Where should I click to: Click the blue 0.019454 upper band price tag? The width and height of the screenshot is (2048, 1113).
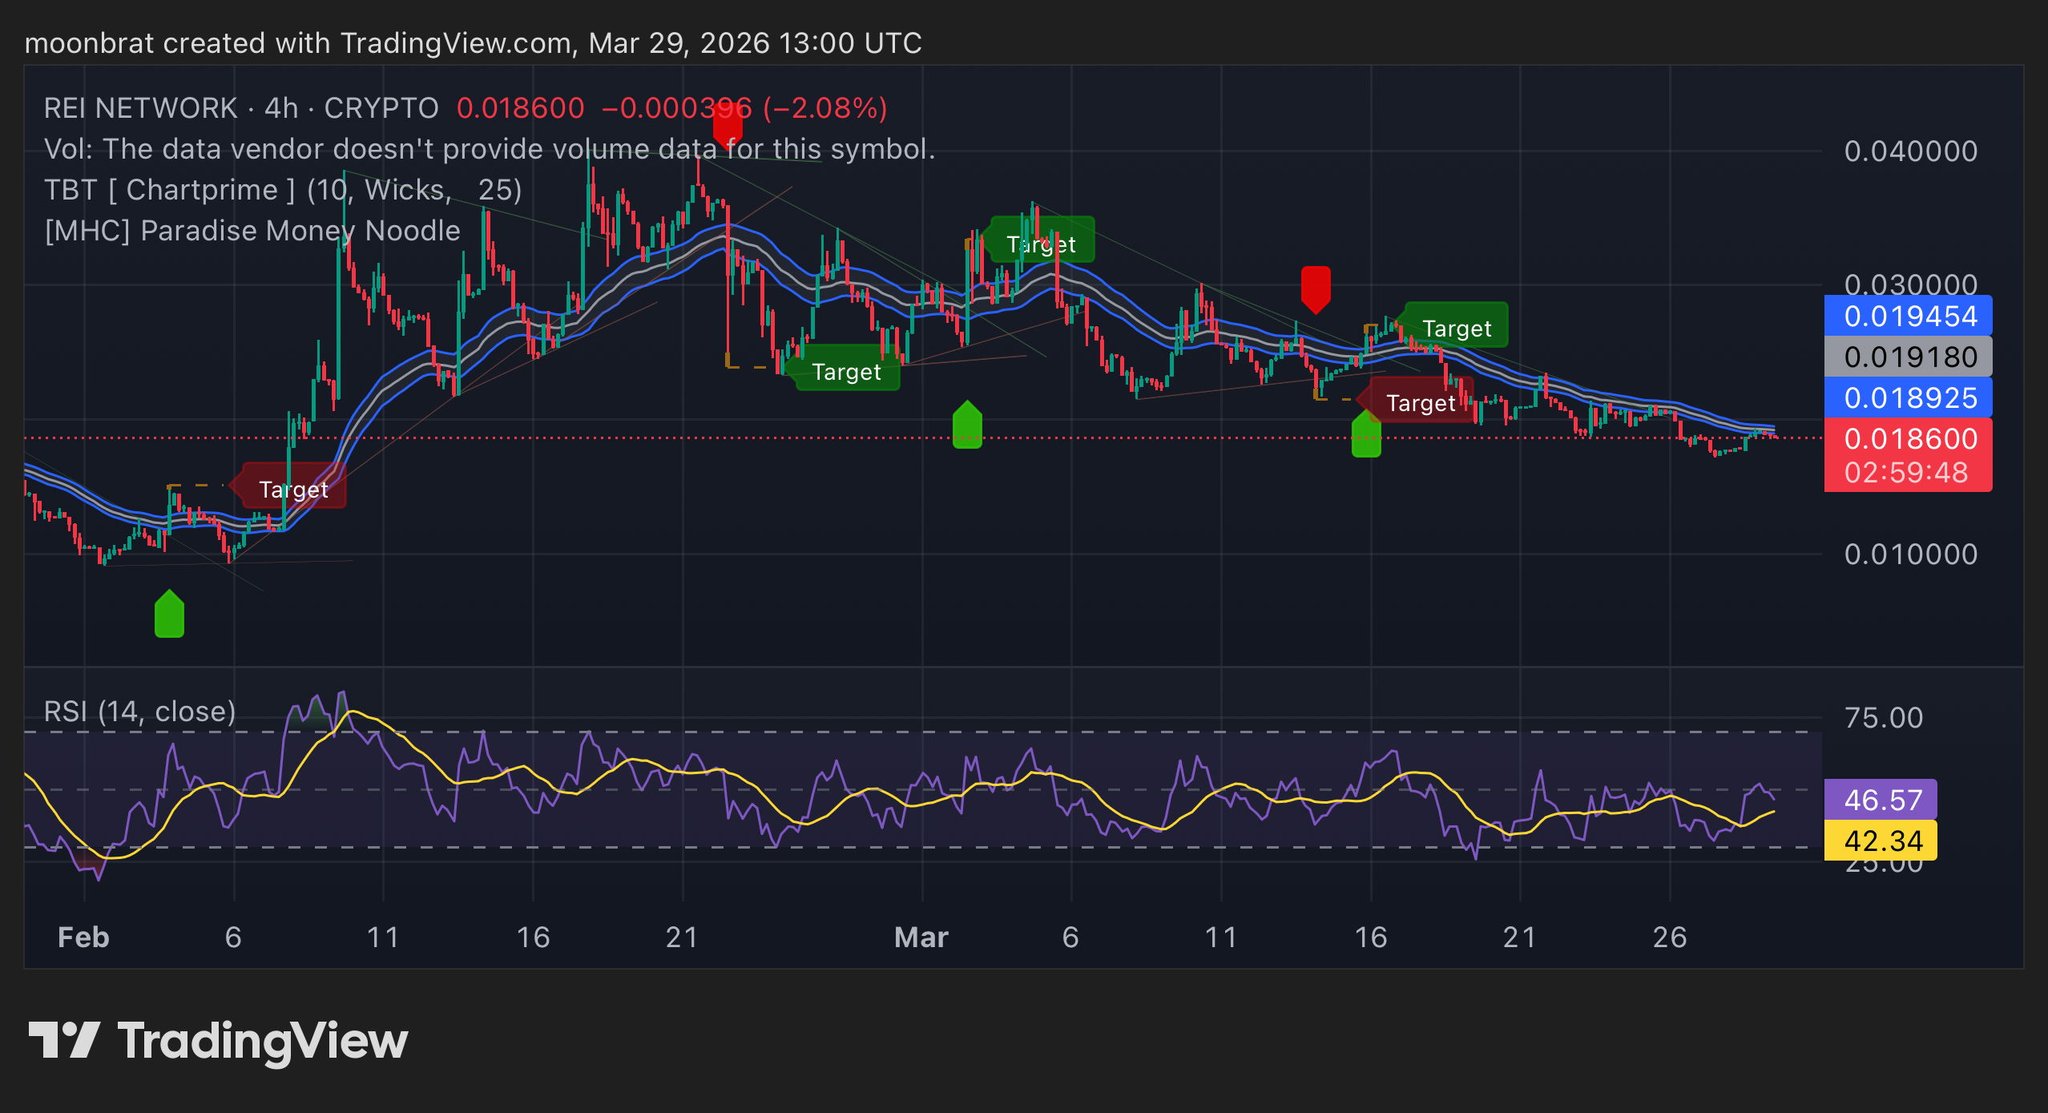tap(1908, 316)
